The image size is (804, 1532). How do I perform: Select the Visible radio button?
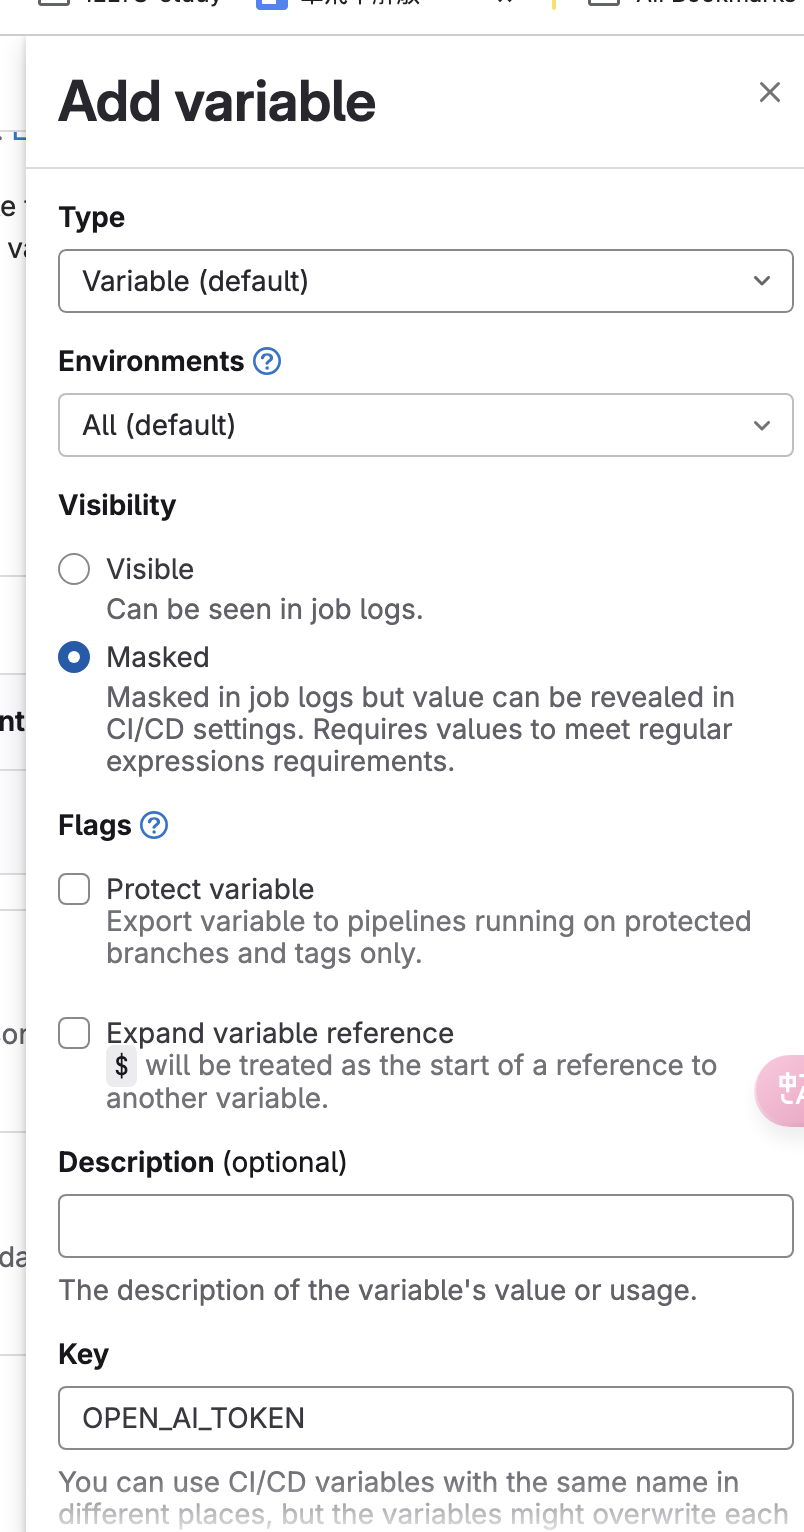(74, 569)
